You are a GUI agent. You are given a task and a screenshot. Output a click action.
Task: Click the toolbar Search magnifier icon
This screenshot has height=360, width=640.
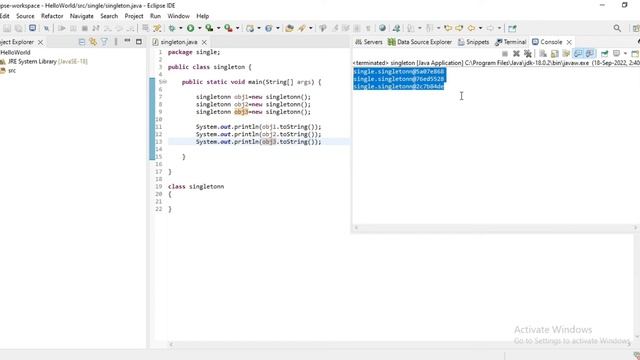click(x=617, y=28)
